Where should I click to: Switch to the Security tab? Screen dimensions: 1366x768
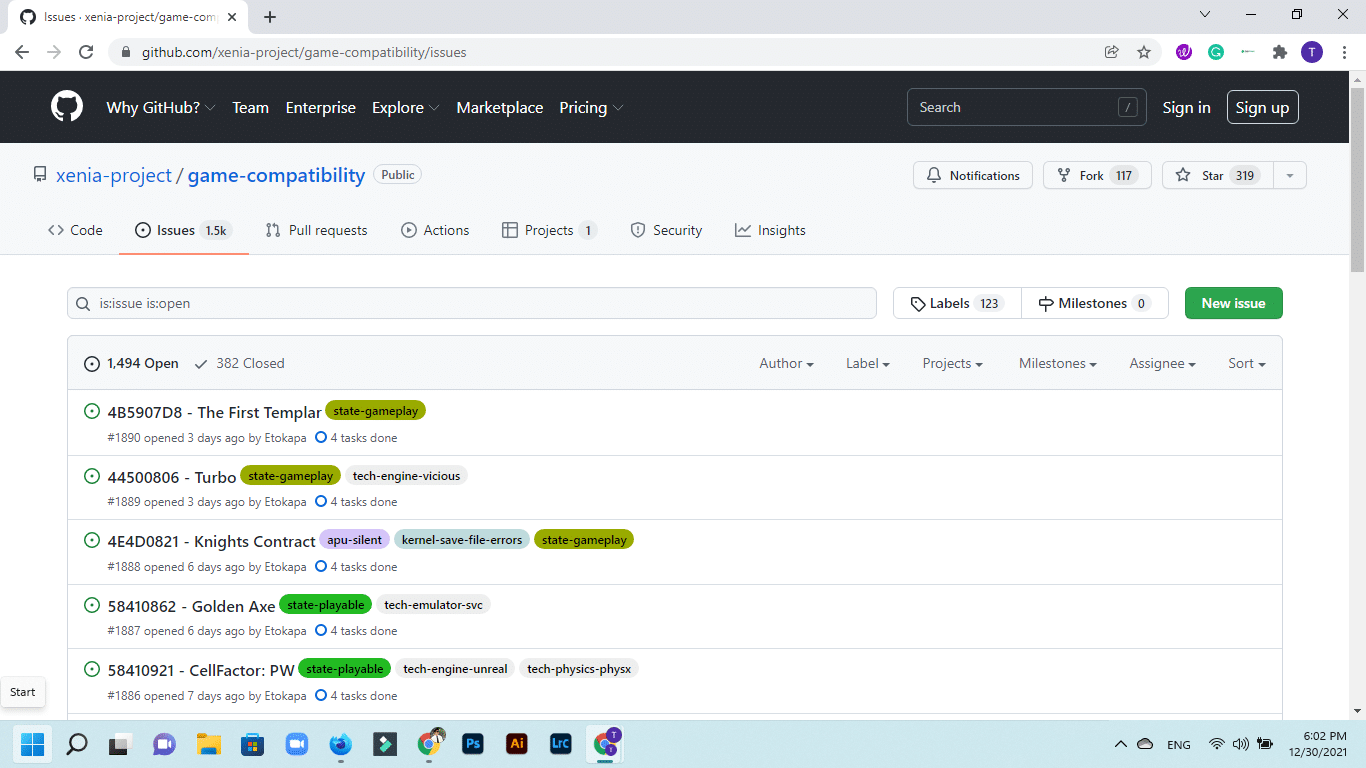[666, 230]
